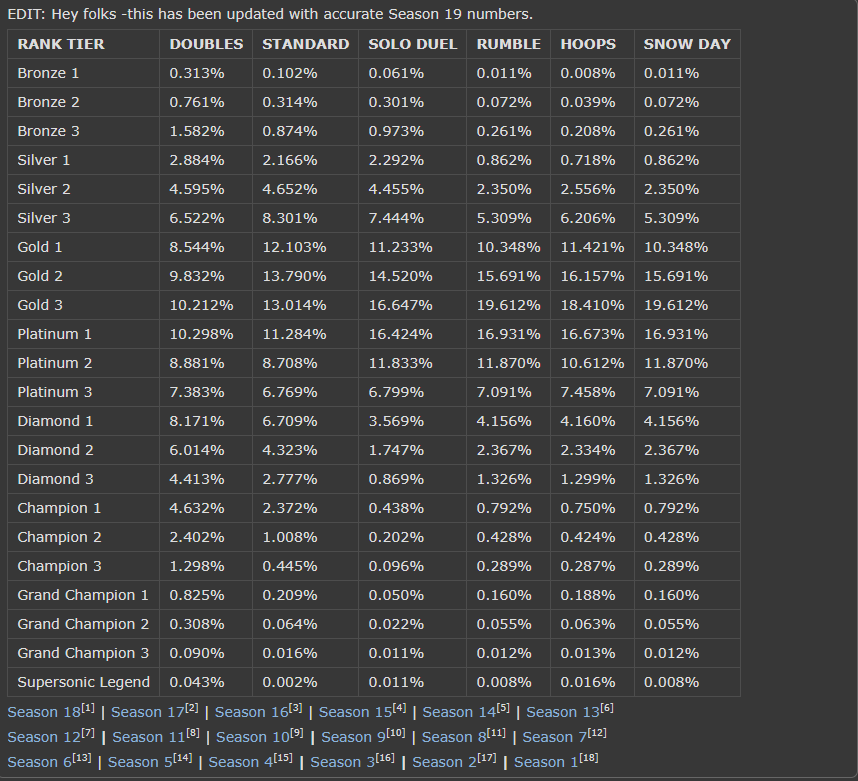Image resolution: width=858 pixels, height=781 pixels.
Task: Open the Season 1 link
Action: click(x=546, y=762)
